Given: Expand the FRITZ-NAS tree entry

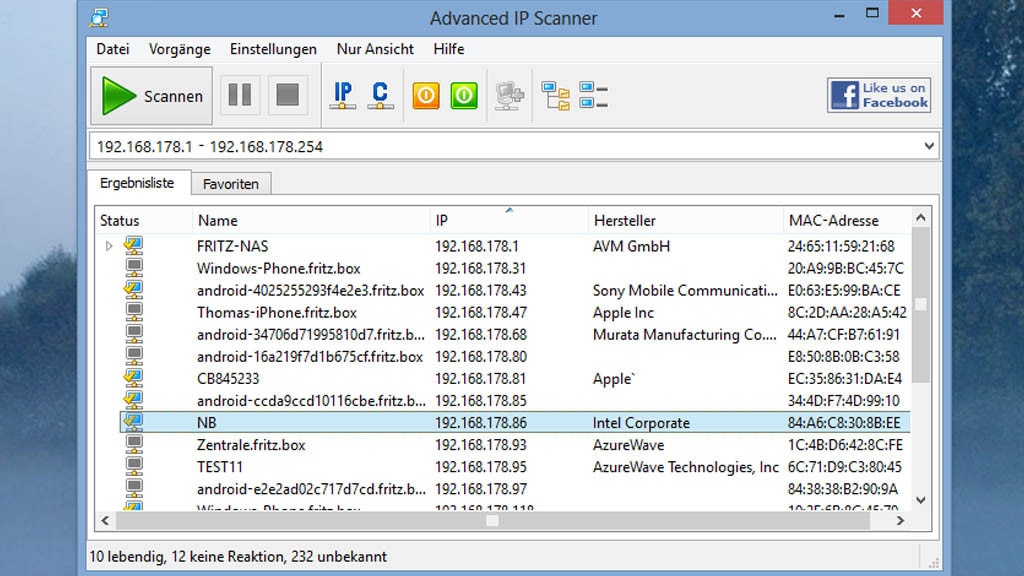Looking at the screenshot, I should (x=105, y=245).
